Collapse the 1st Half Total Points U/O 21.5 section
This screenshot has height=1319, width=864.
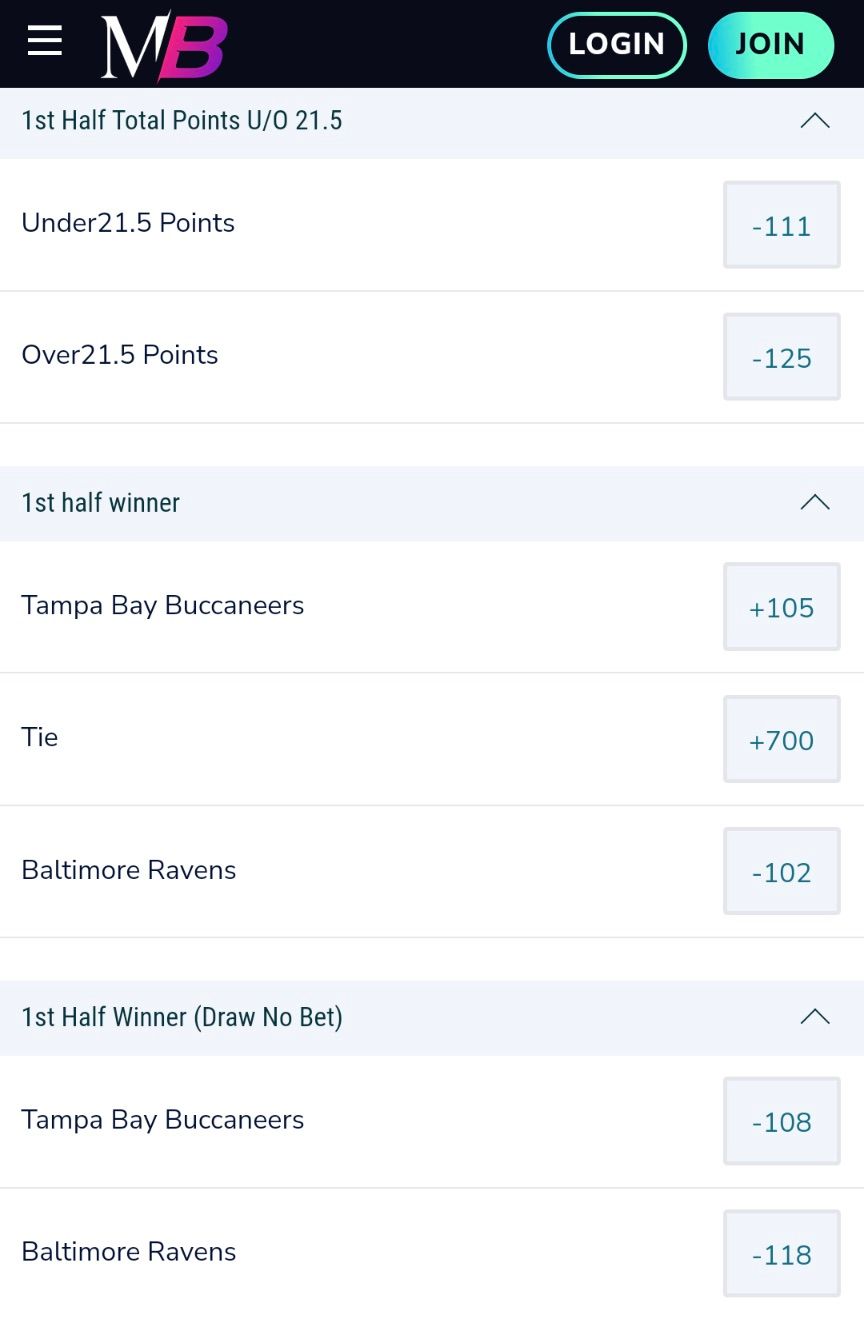tap(815, 120)
